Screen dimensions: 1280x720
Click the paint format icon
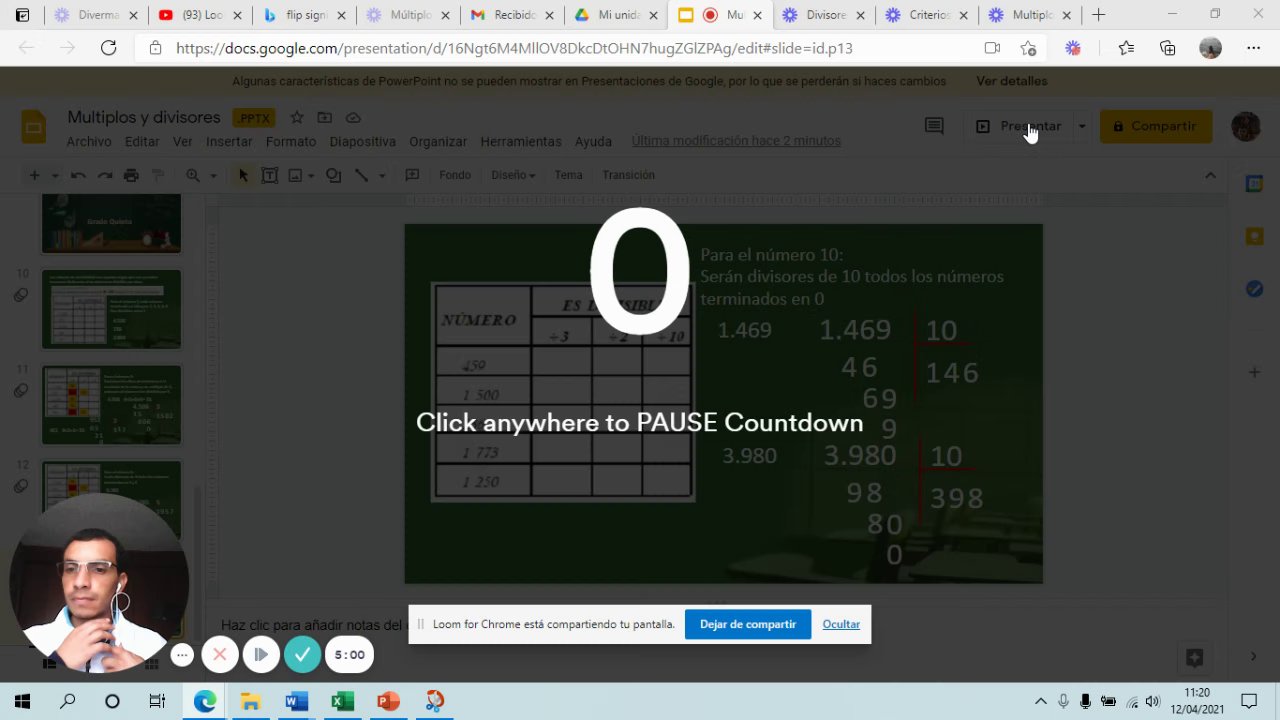click(x=158, y=175)
